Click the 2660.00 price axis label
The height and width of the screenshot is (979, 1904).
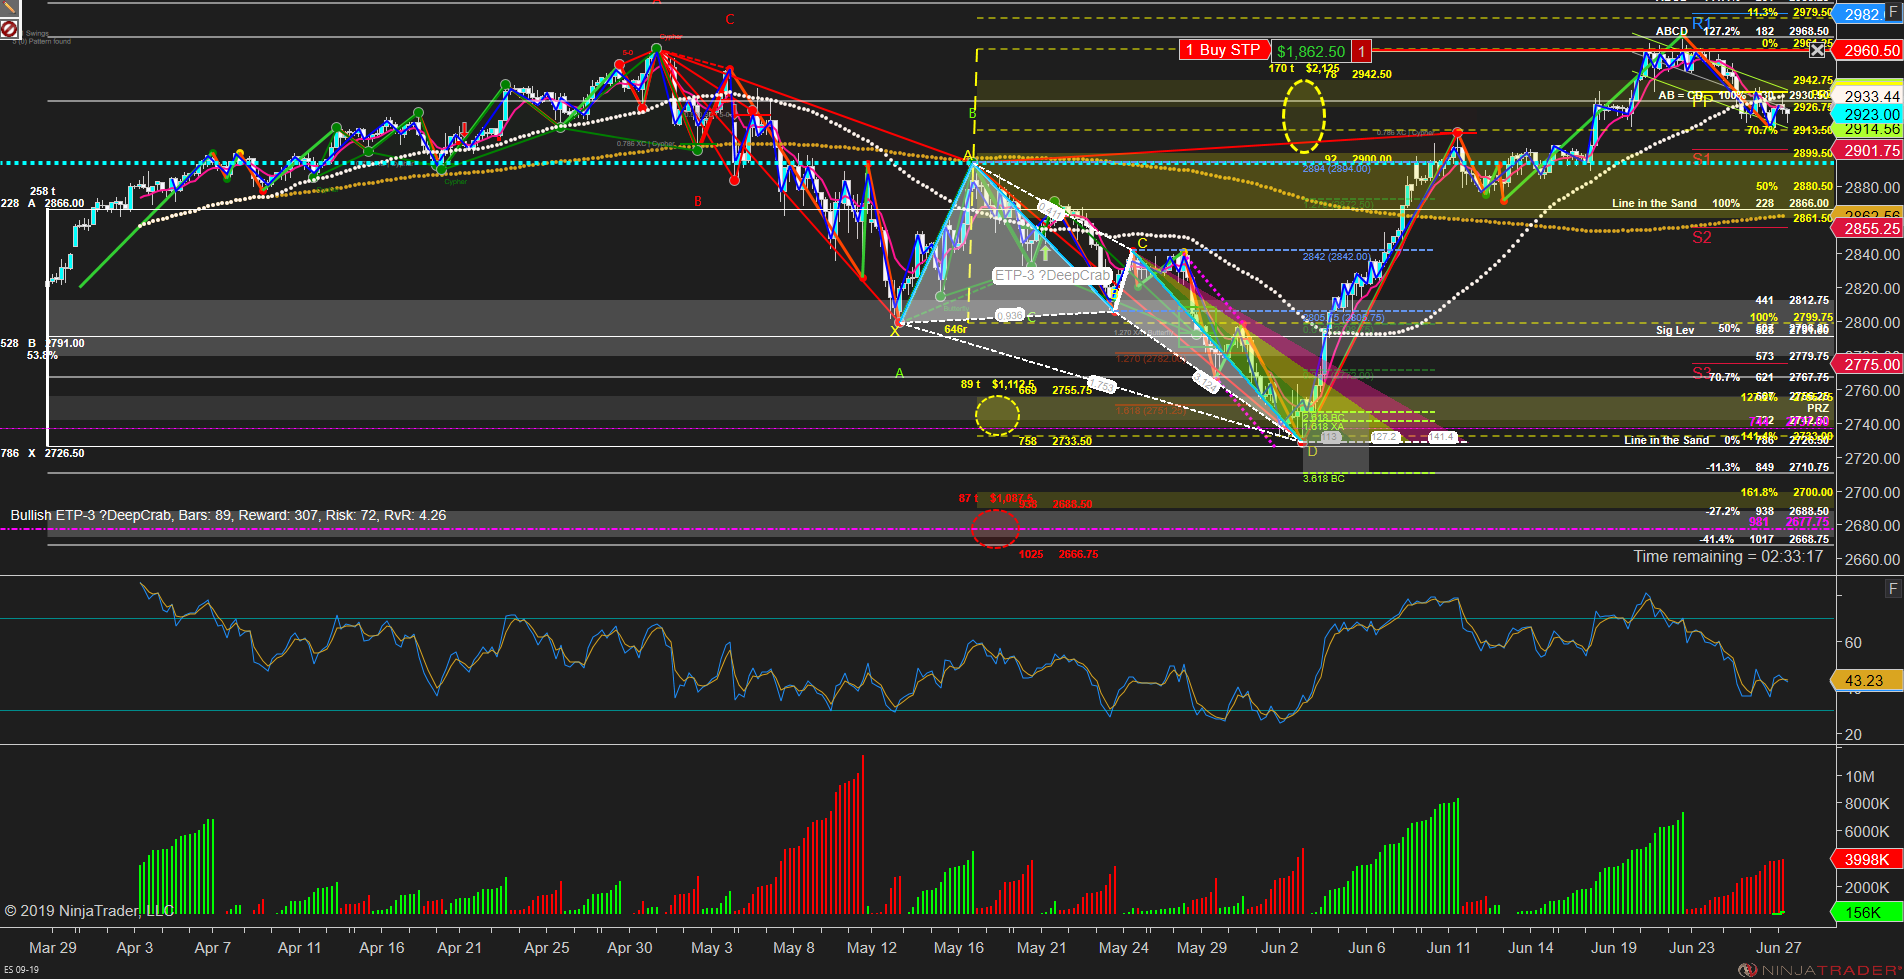pos(1872,559)
